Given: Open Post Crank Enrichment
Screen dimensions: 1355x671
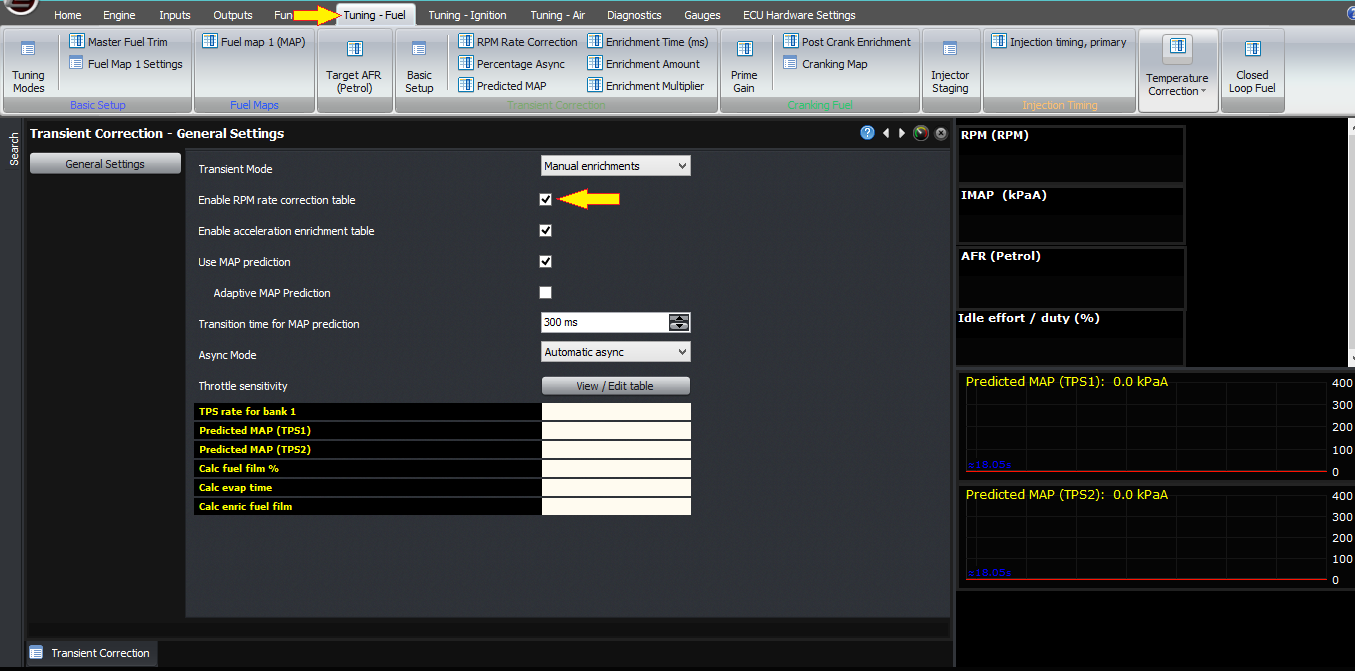Looking at the screenshot, I should click(x=847, y=42).
